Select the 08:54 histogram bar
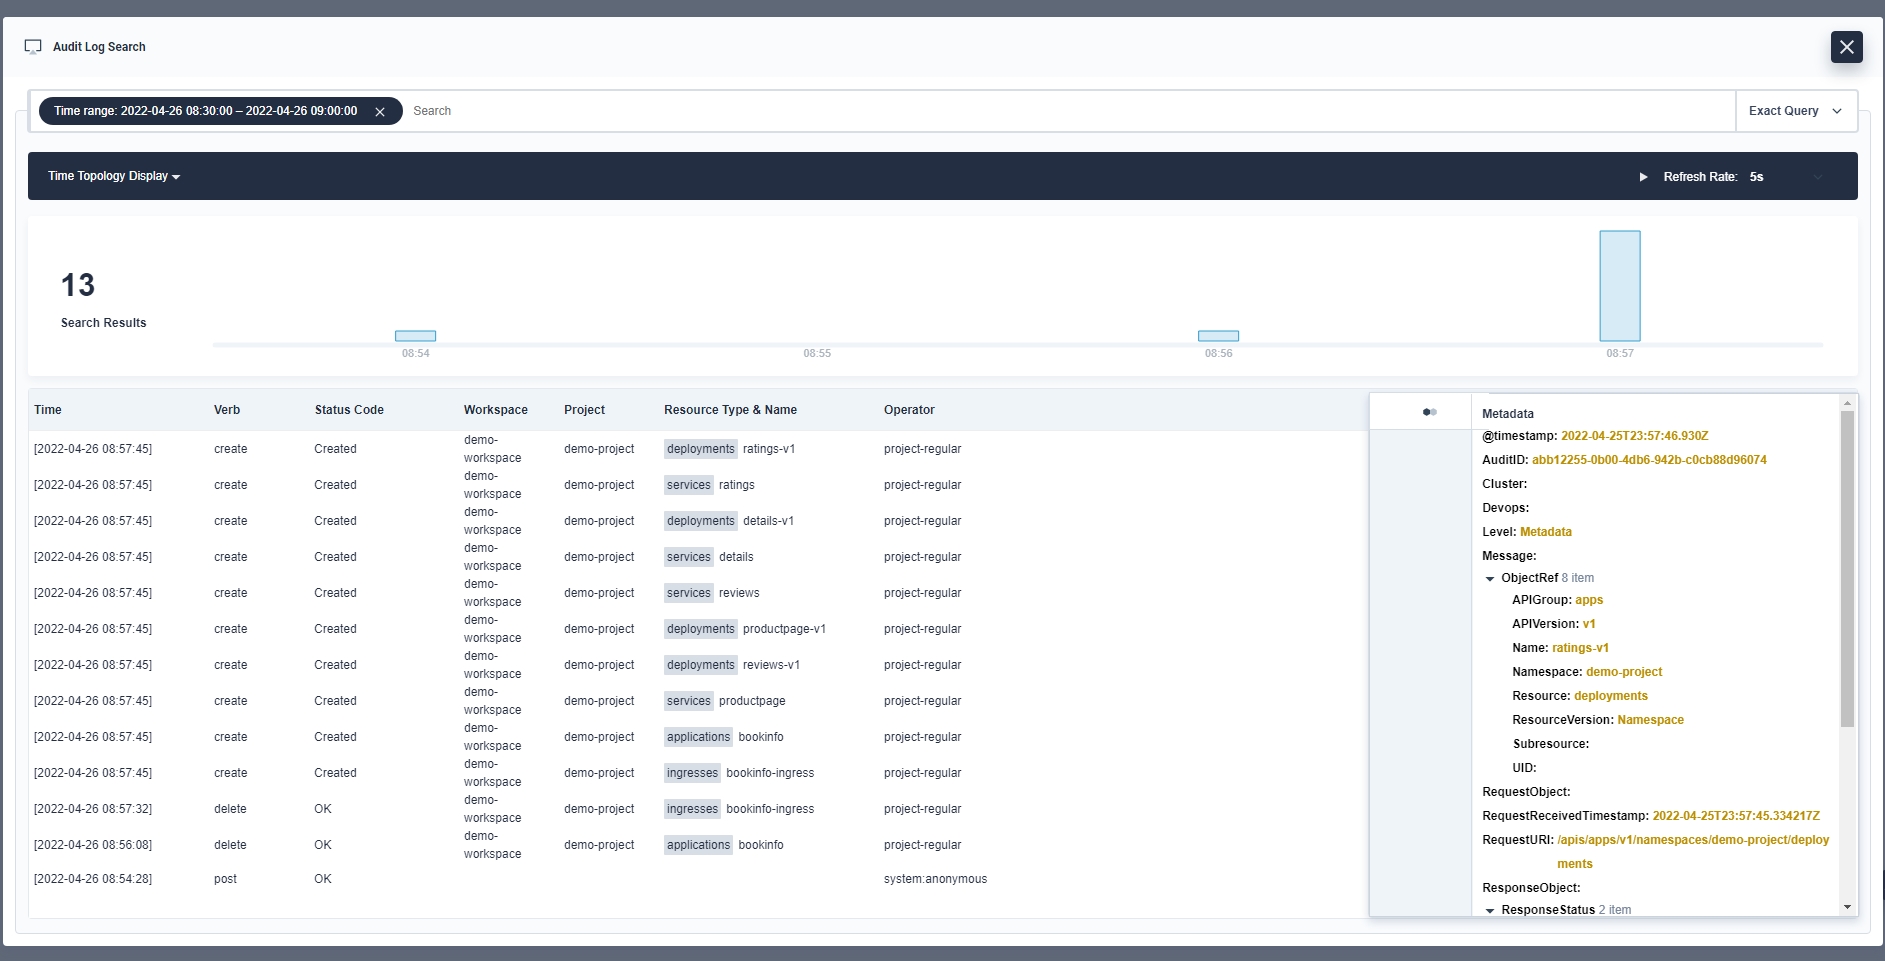 coord(415,336)
